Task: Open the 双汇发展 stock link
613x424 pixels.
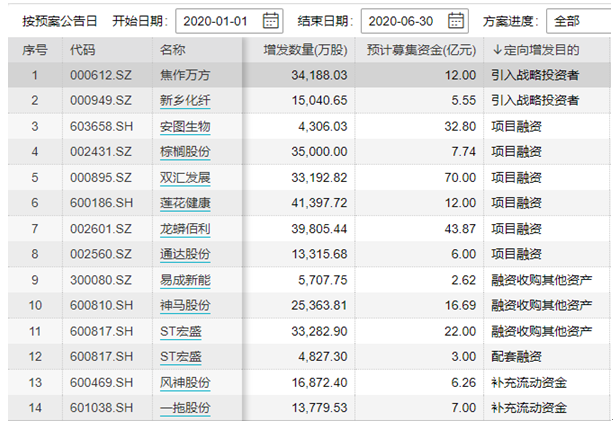Action: pyautogui.click(x=185, y=178)
